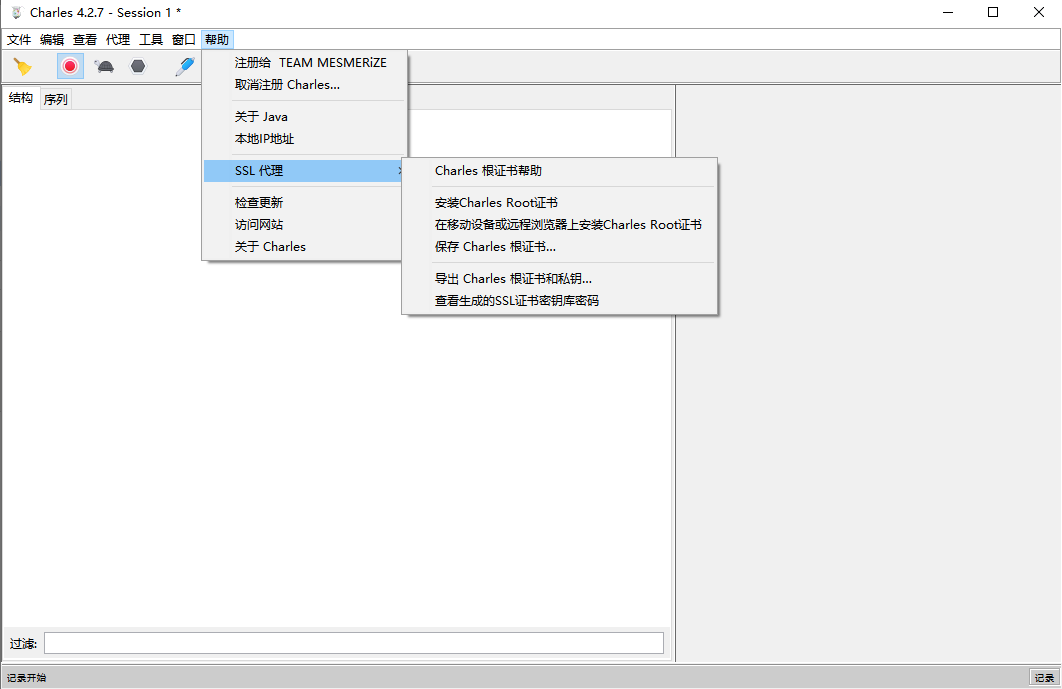Click the Charles app icon in title bar
The image size is (1062, 689).
[16, 12]
